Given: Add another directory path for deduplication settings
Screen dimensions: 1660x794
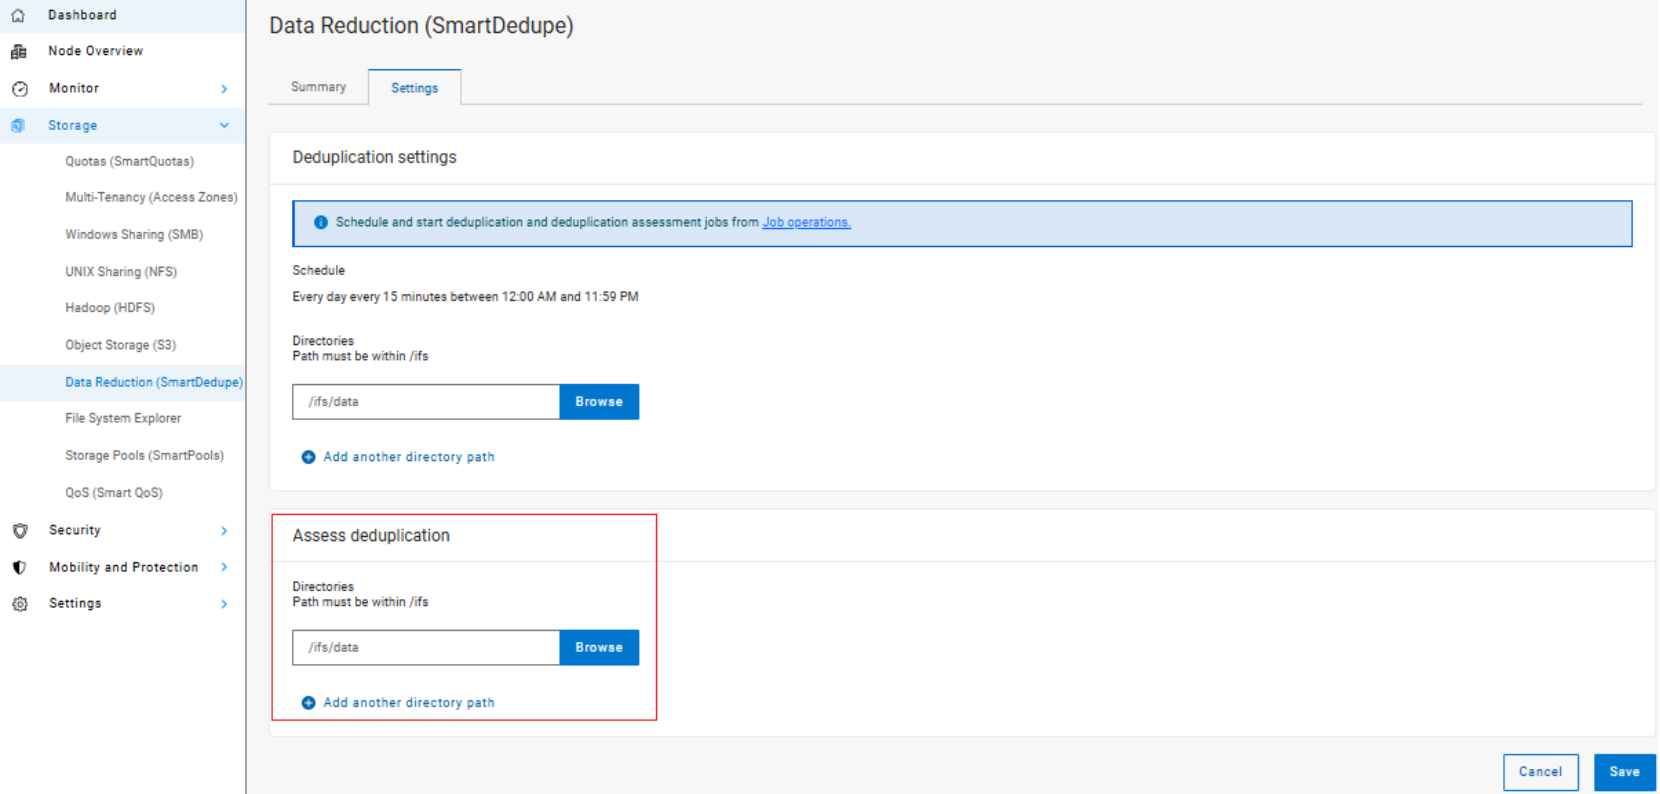Looking at the screenshot, I should (409, 457).
